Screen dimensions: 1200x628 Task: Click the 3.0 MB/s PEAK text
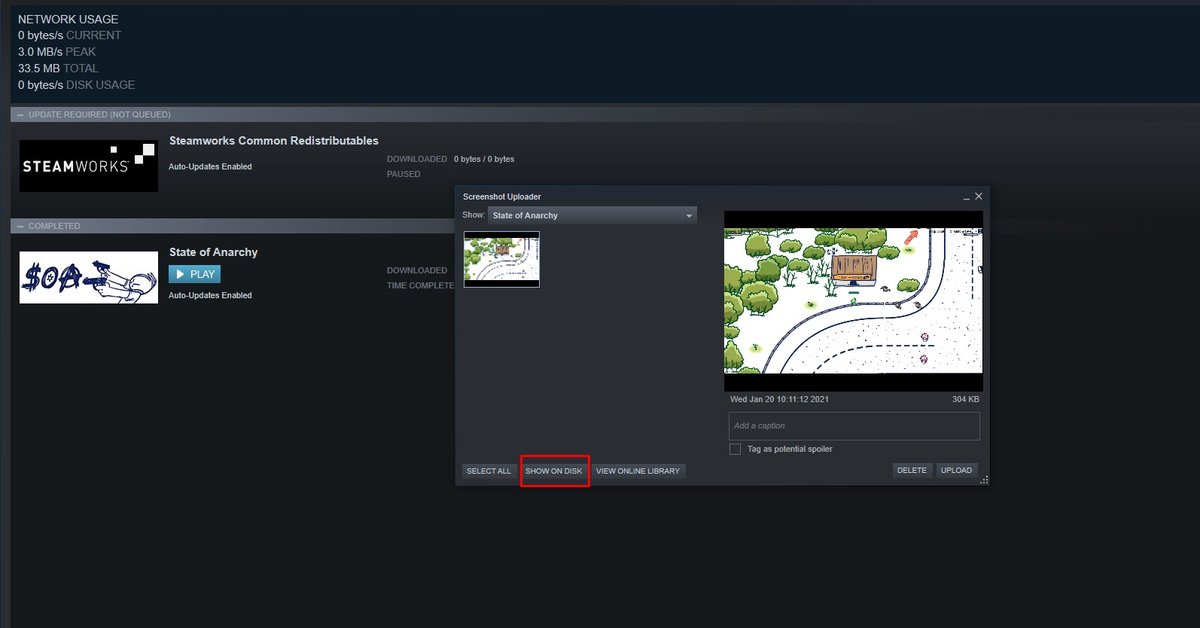57,52
